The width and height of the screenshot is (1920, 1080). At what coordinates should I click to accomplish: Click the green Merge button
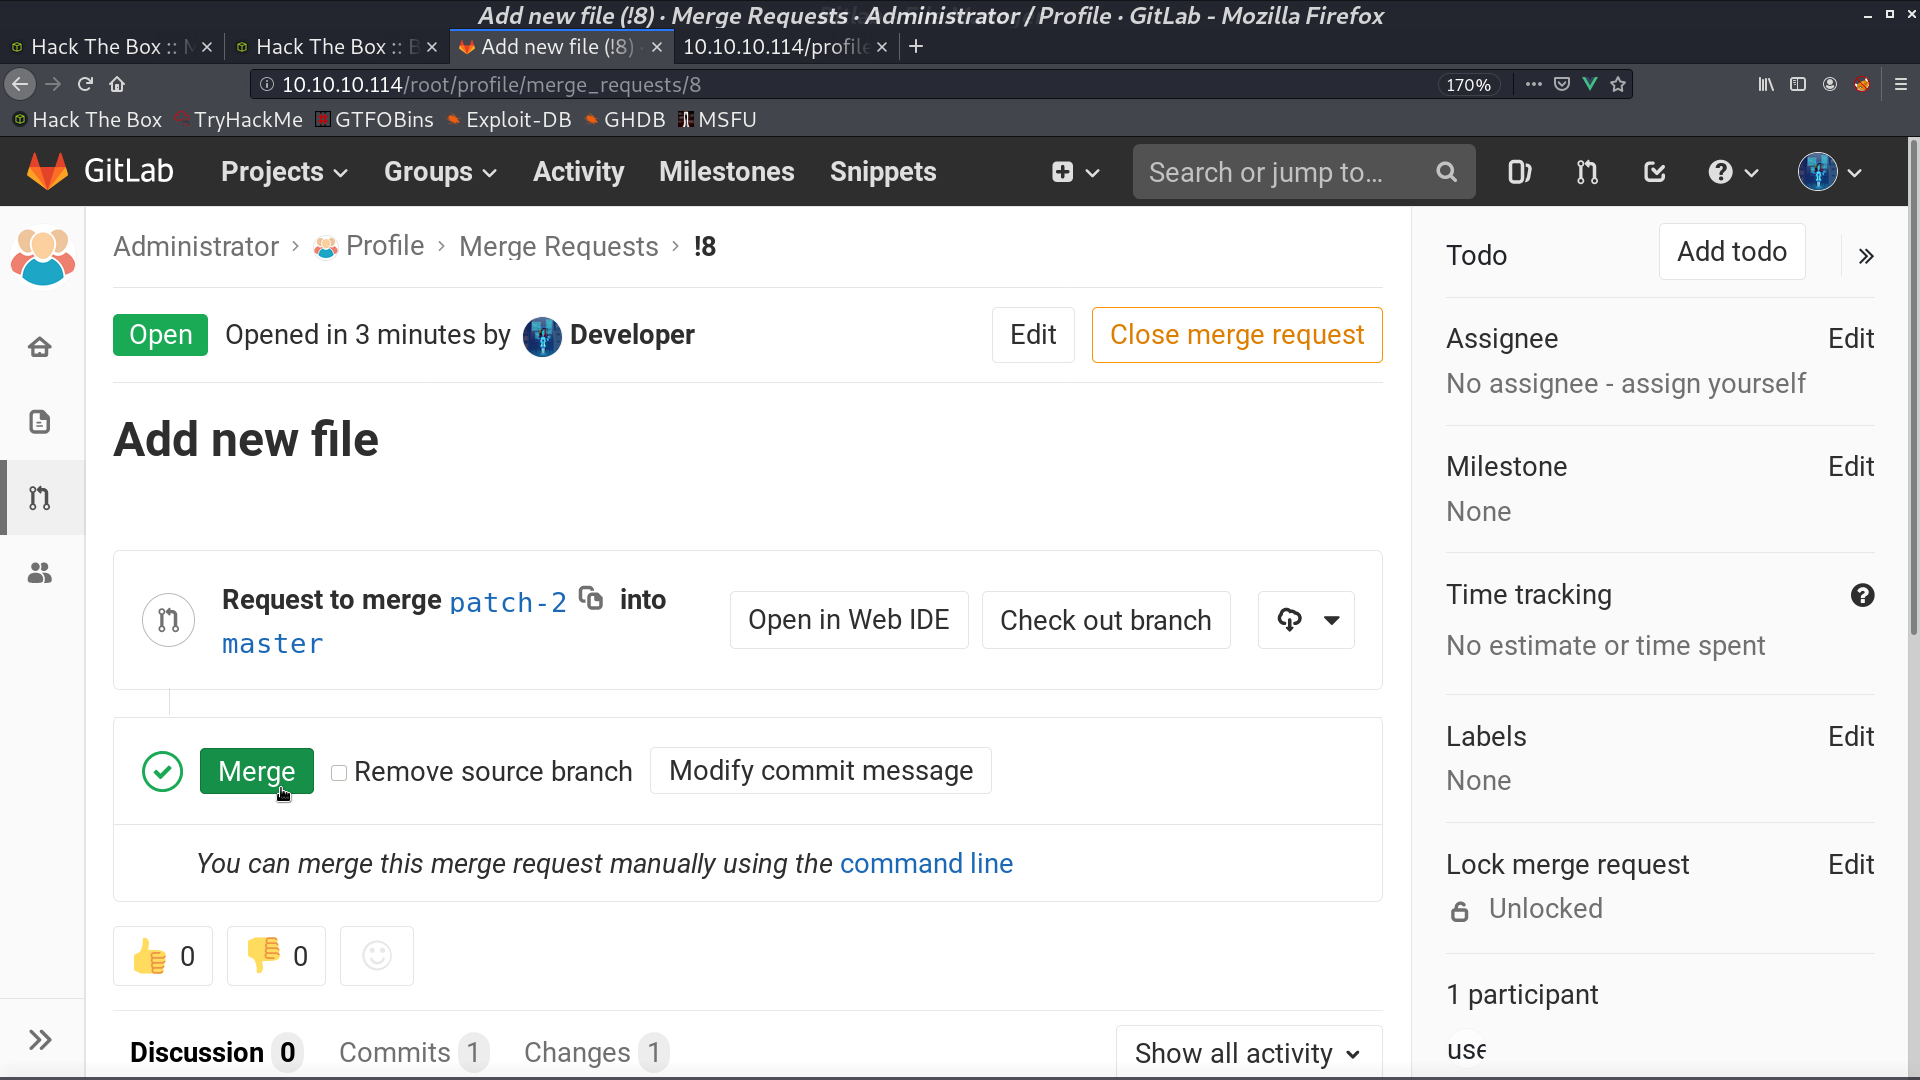point(257,771)
